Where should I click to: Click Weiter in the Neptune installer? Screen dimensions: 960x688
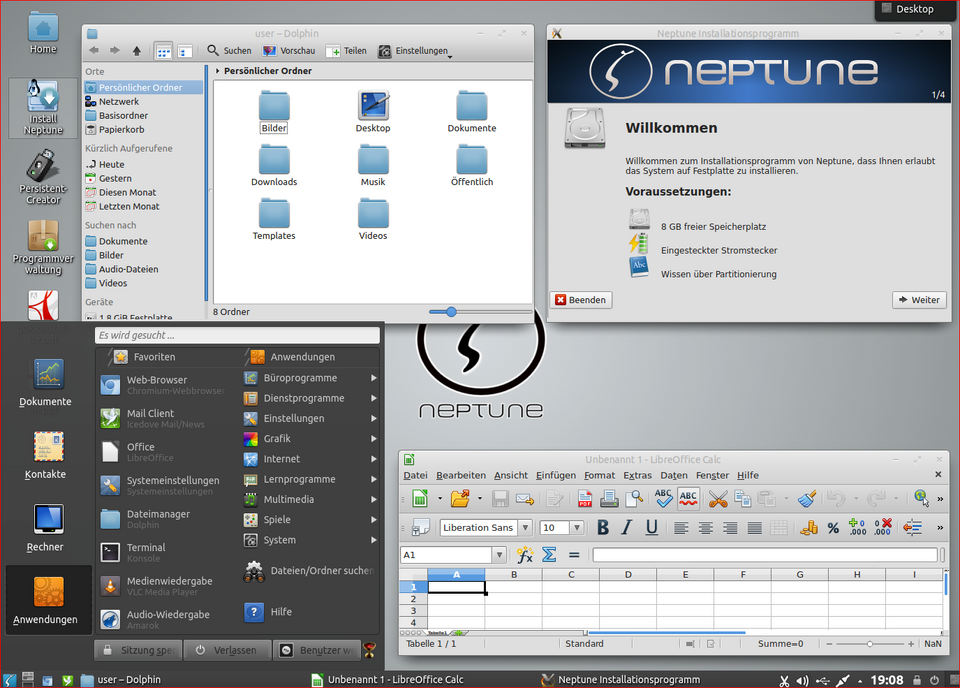[x=918, y=299]
